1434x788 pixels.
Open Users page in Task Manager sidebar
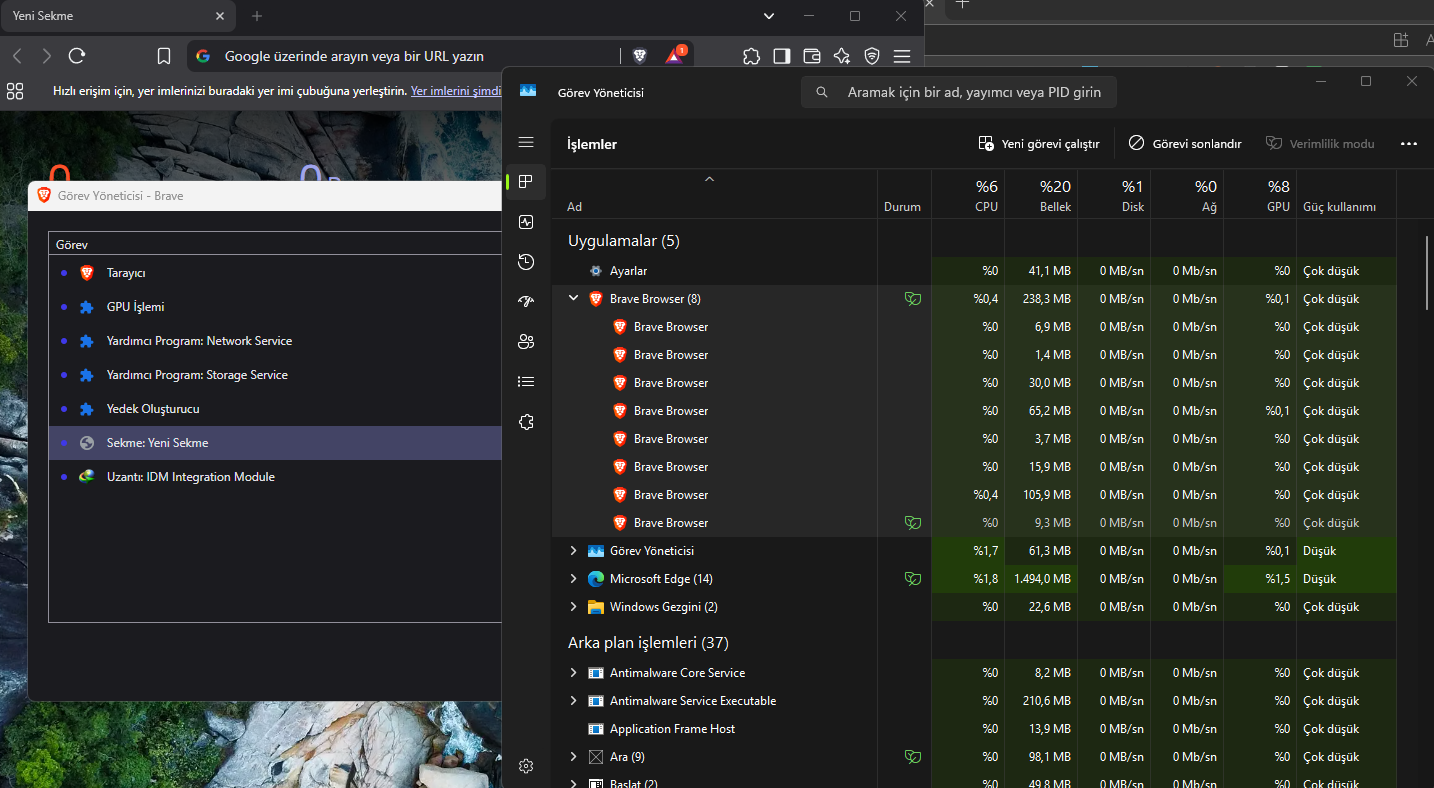(526, 342)
